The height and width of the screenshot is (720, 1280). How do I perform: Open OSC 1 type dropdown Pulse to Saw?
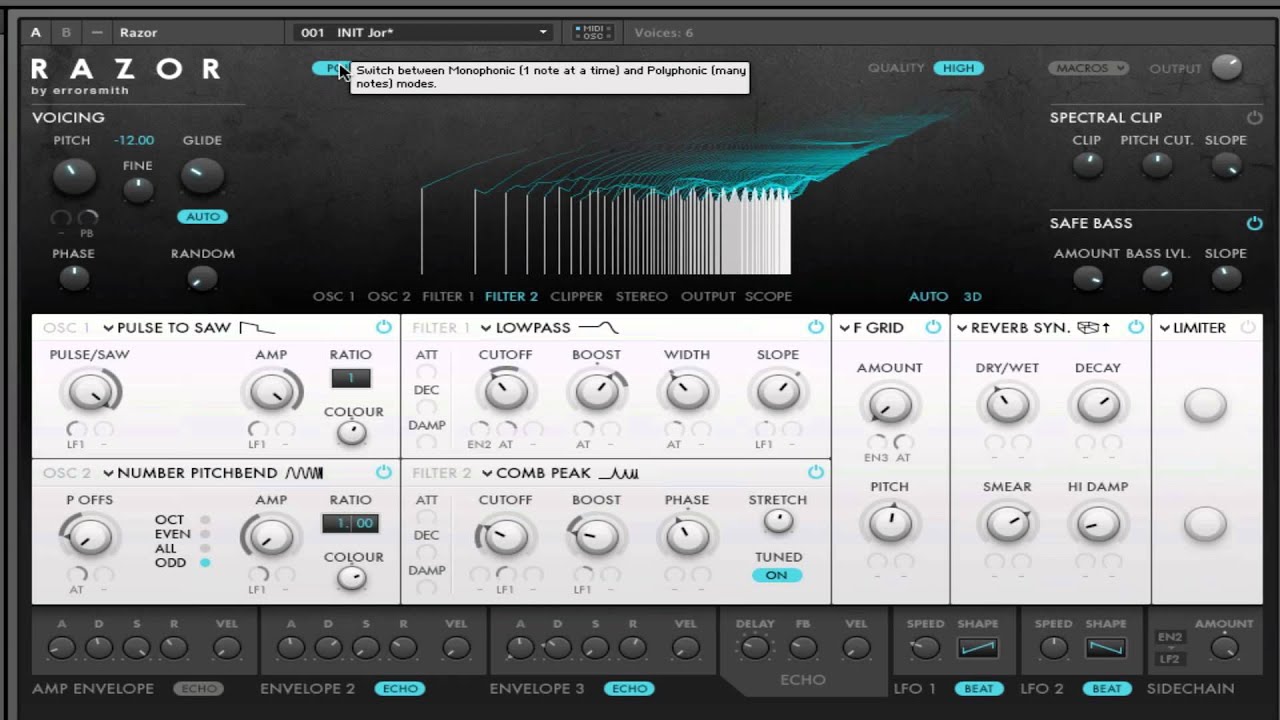[x=166, y=327]
